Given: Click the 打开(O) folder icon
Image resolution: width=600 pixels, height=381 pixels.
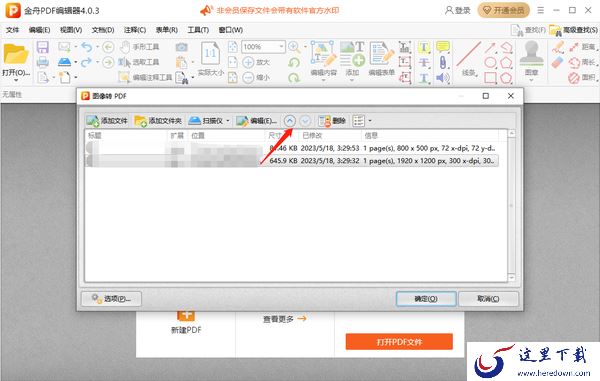Looking at the screenshot, I should pyautogui.click(x=16, y=54).
